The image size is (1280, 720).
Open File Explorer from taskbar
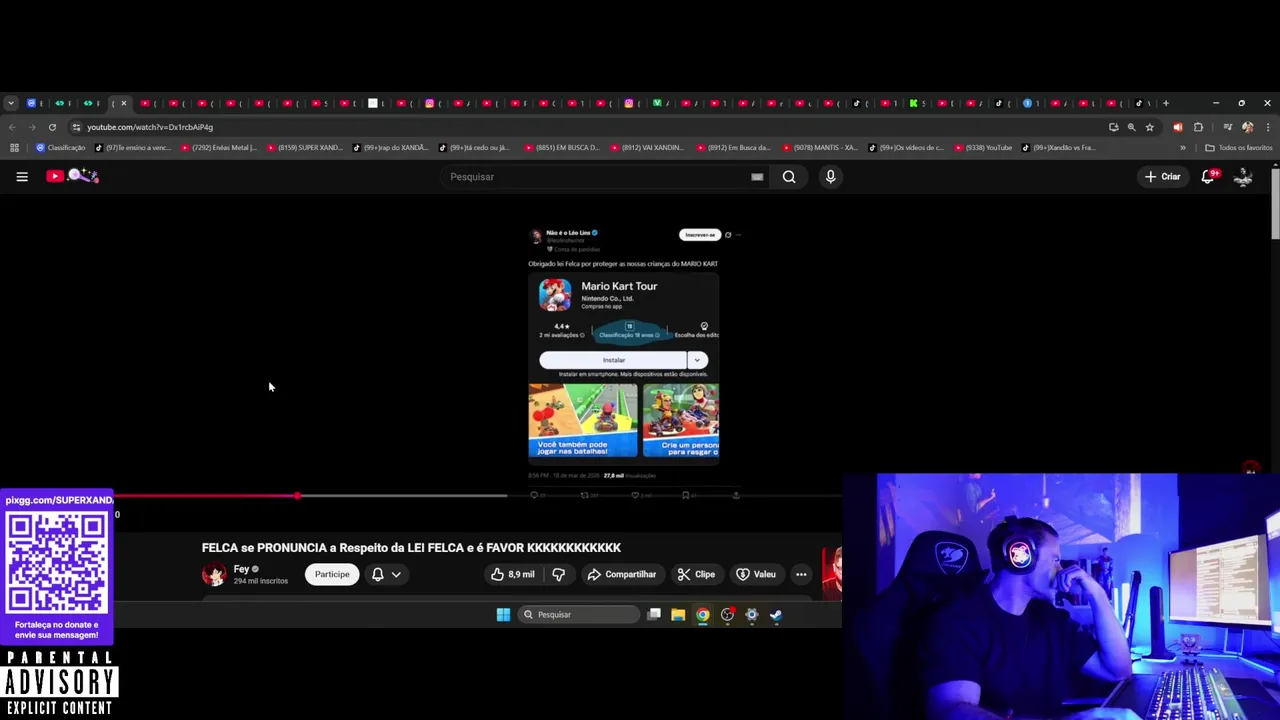pyautogui.click(x=678, y=615)
